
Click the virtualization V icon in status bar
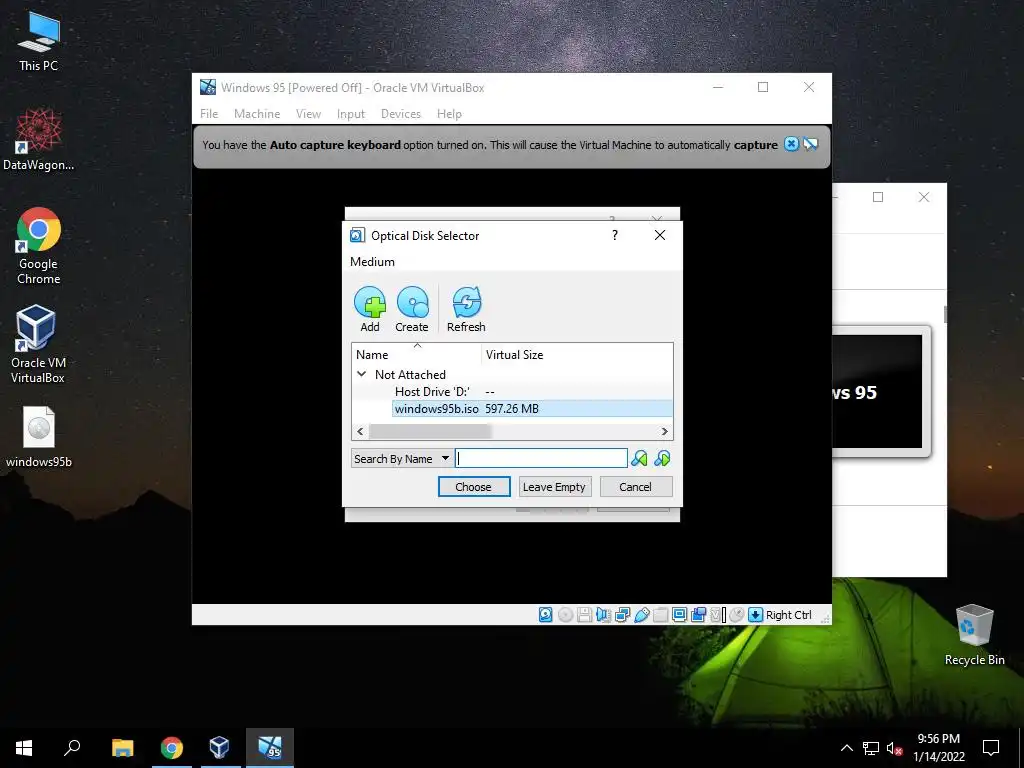coord(717,615)
